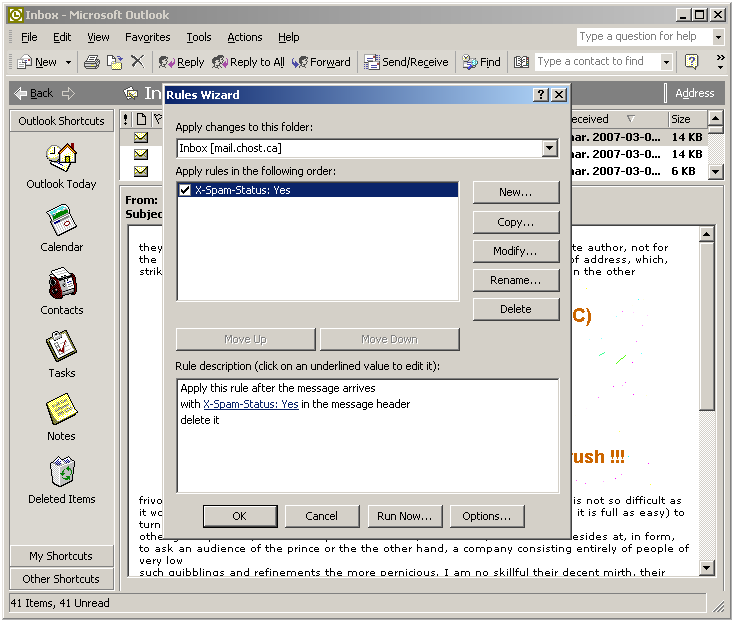Click the New... rule button
The width and height of the screenshot is (735, 623).
pos(516,192)
